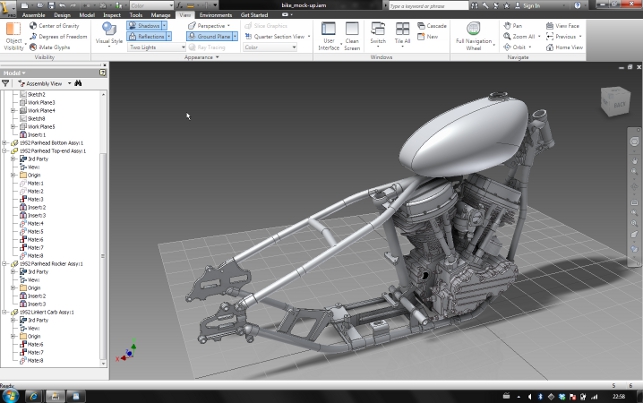Open the User Interface options
Screen dimensions: 643x403
tap(328, 30)
